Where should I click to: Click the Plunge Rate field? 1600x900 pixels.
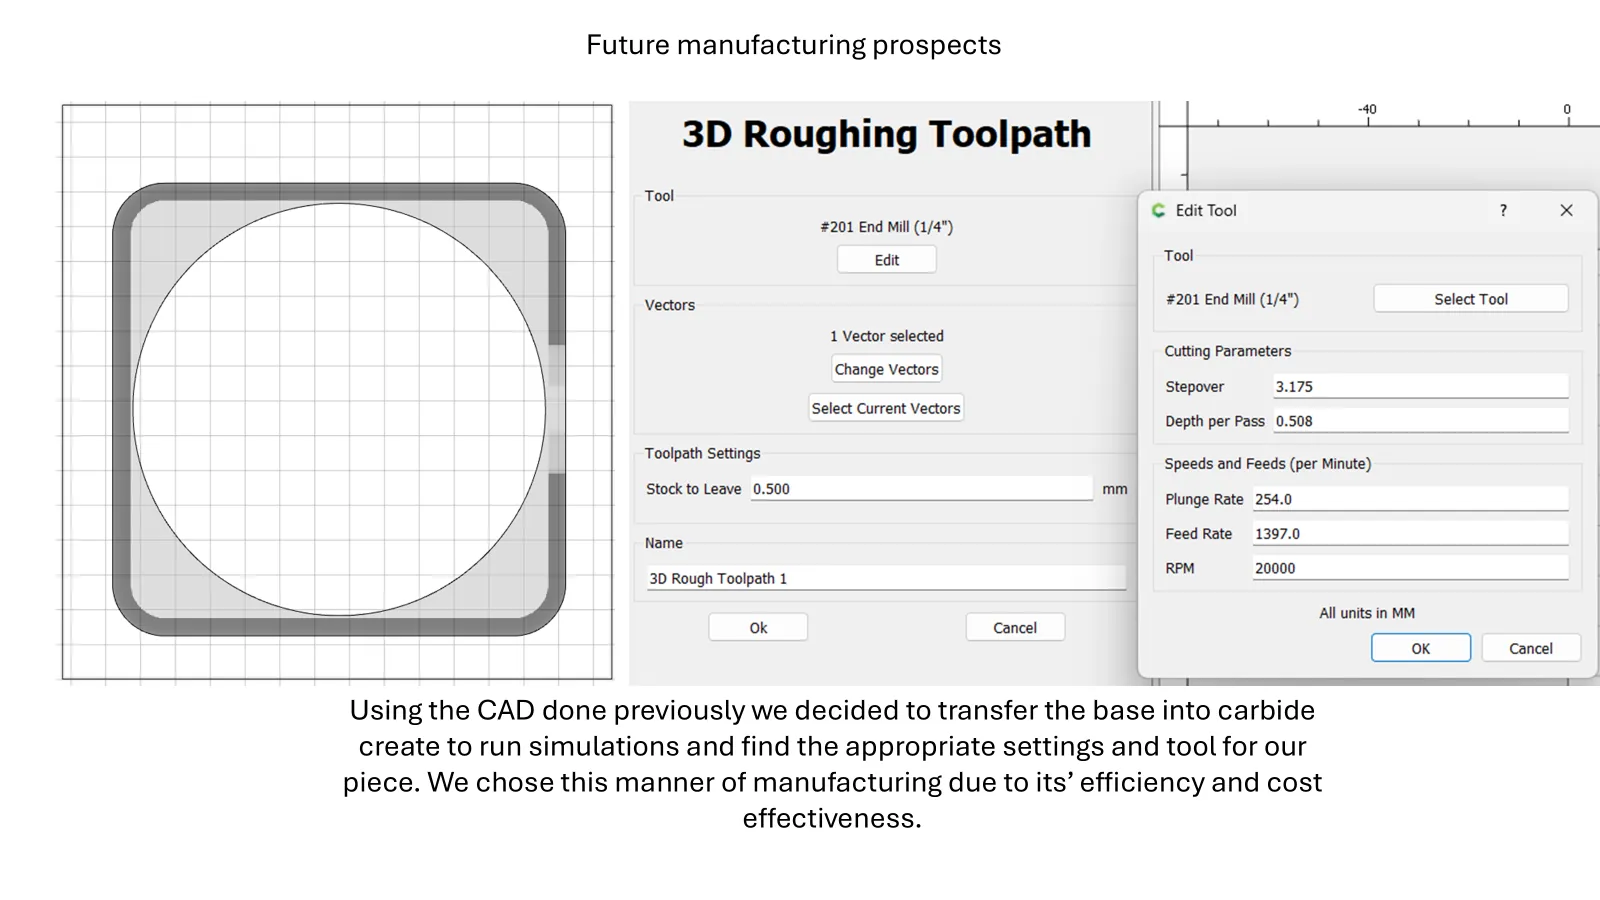coord(1411,499)
